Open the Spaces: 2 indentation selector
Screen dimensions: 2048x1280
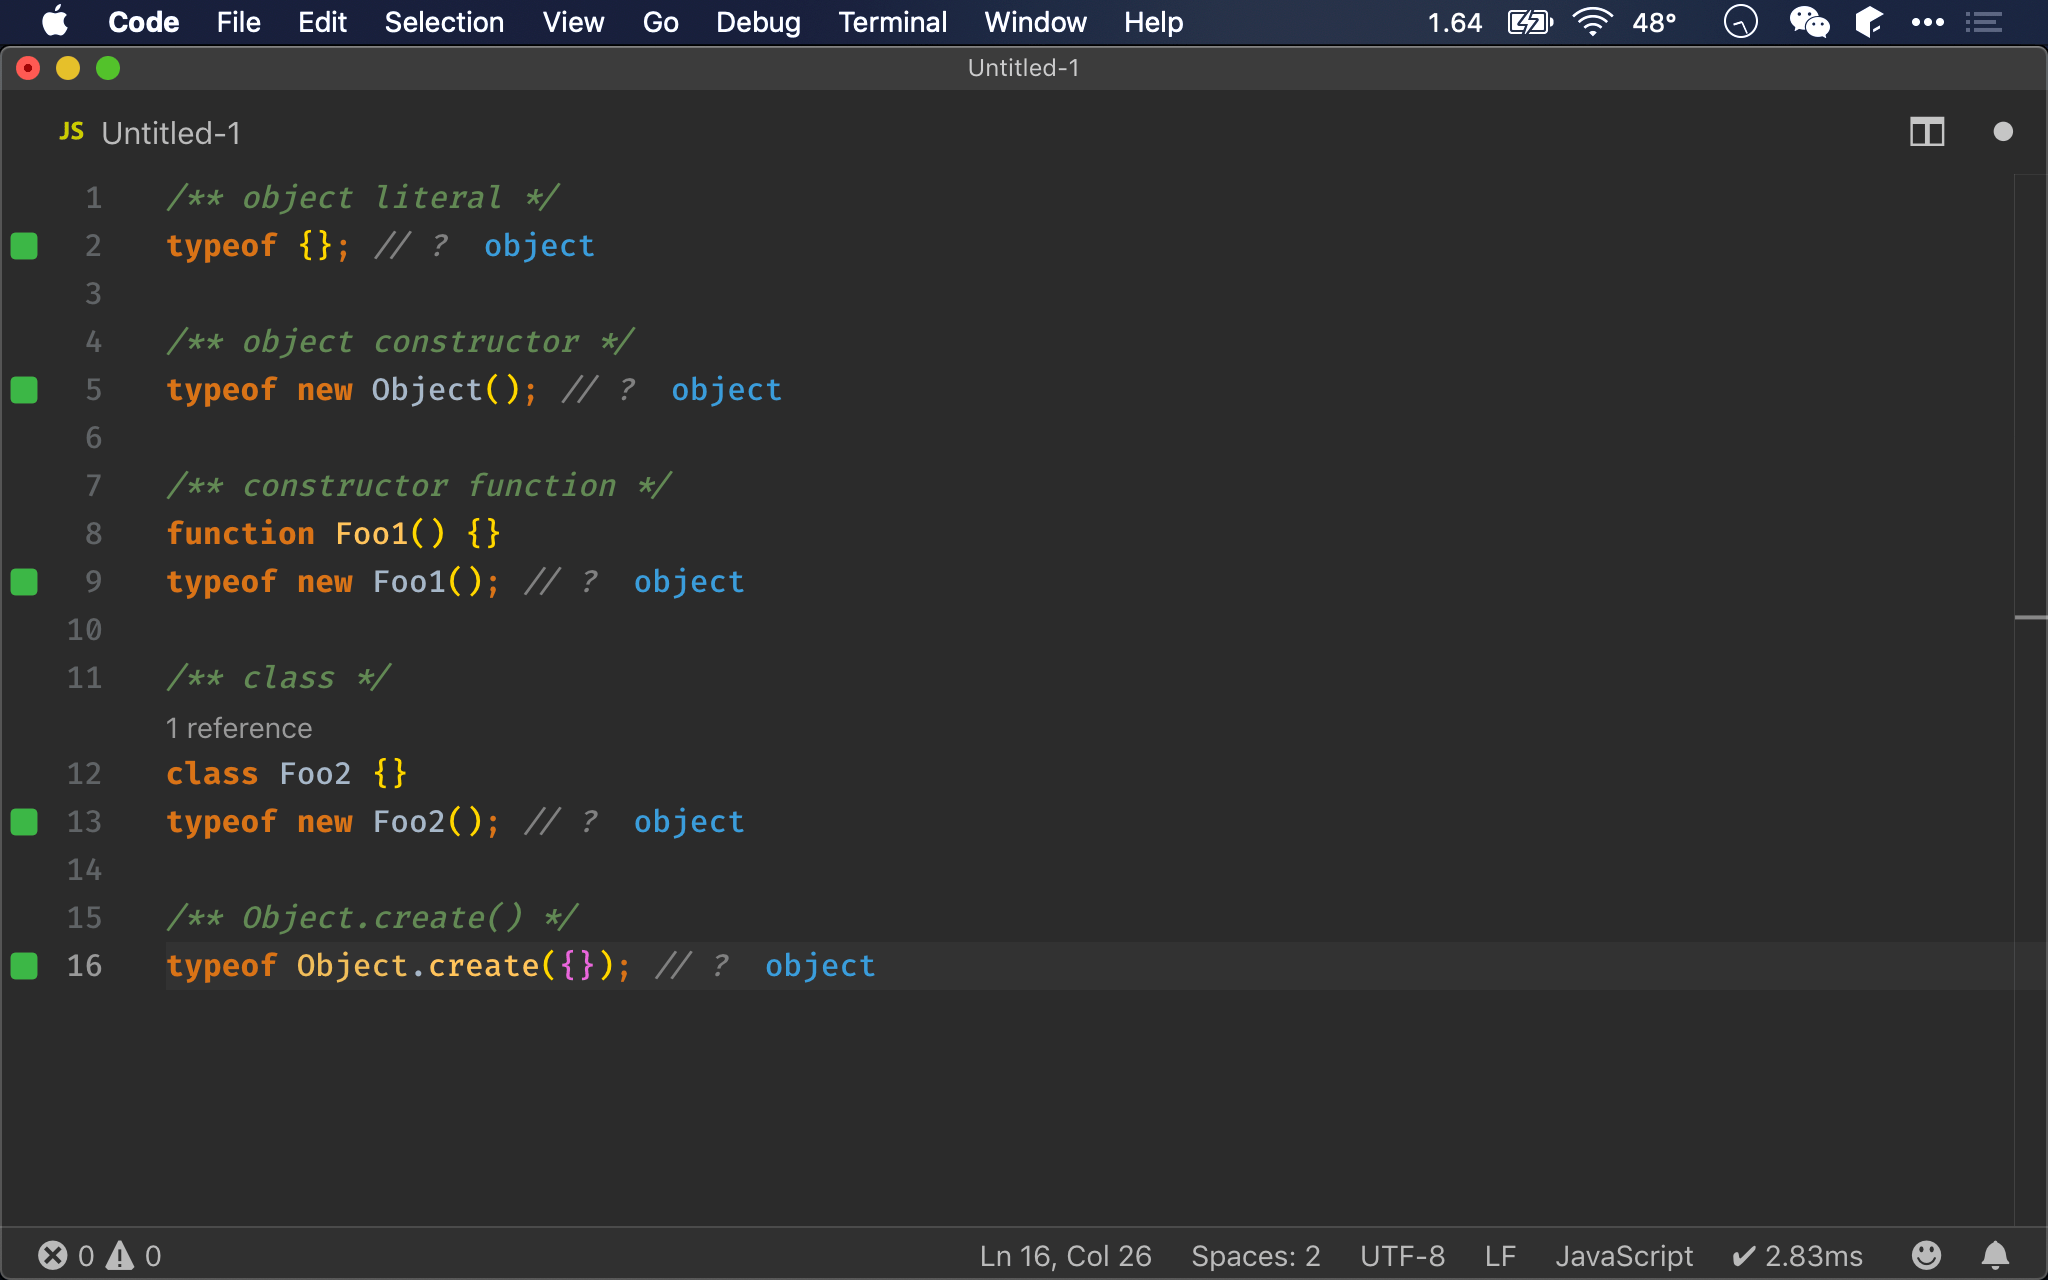pos(1255,1255)
